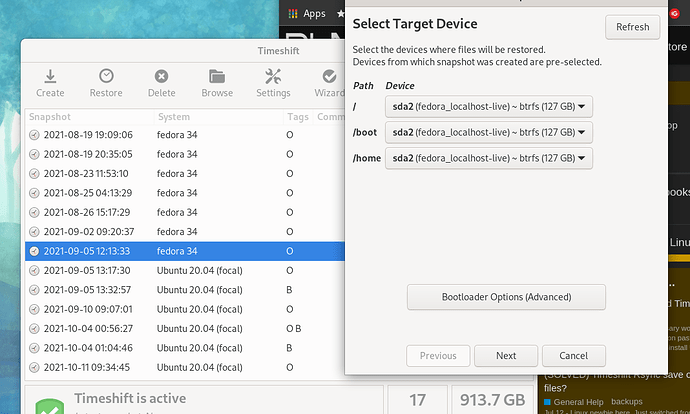Click snapshot icon for 2021-10-04 00:56:27

coord(34,328)
